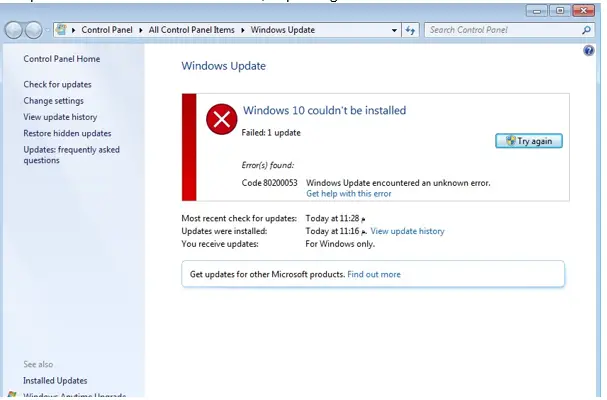Viewport: 607px width, 400px height.
Task: Click Find out more link
Action: (x=374, y=275)
